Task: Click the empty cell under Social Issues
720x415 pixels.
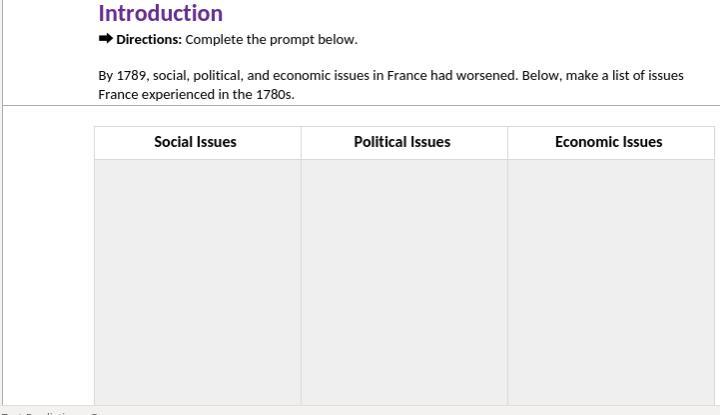Action: [197, 280]
